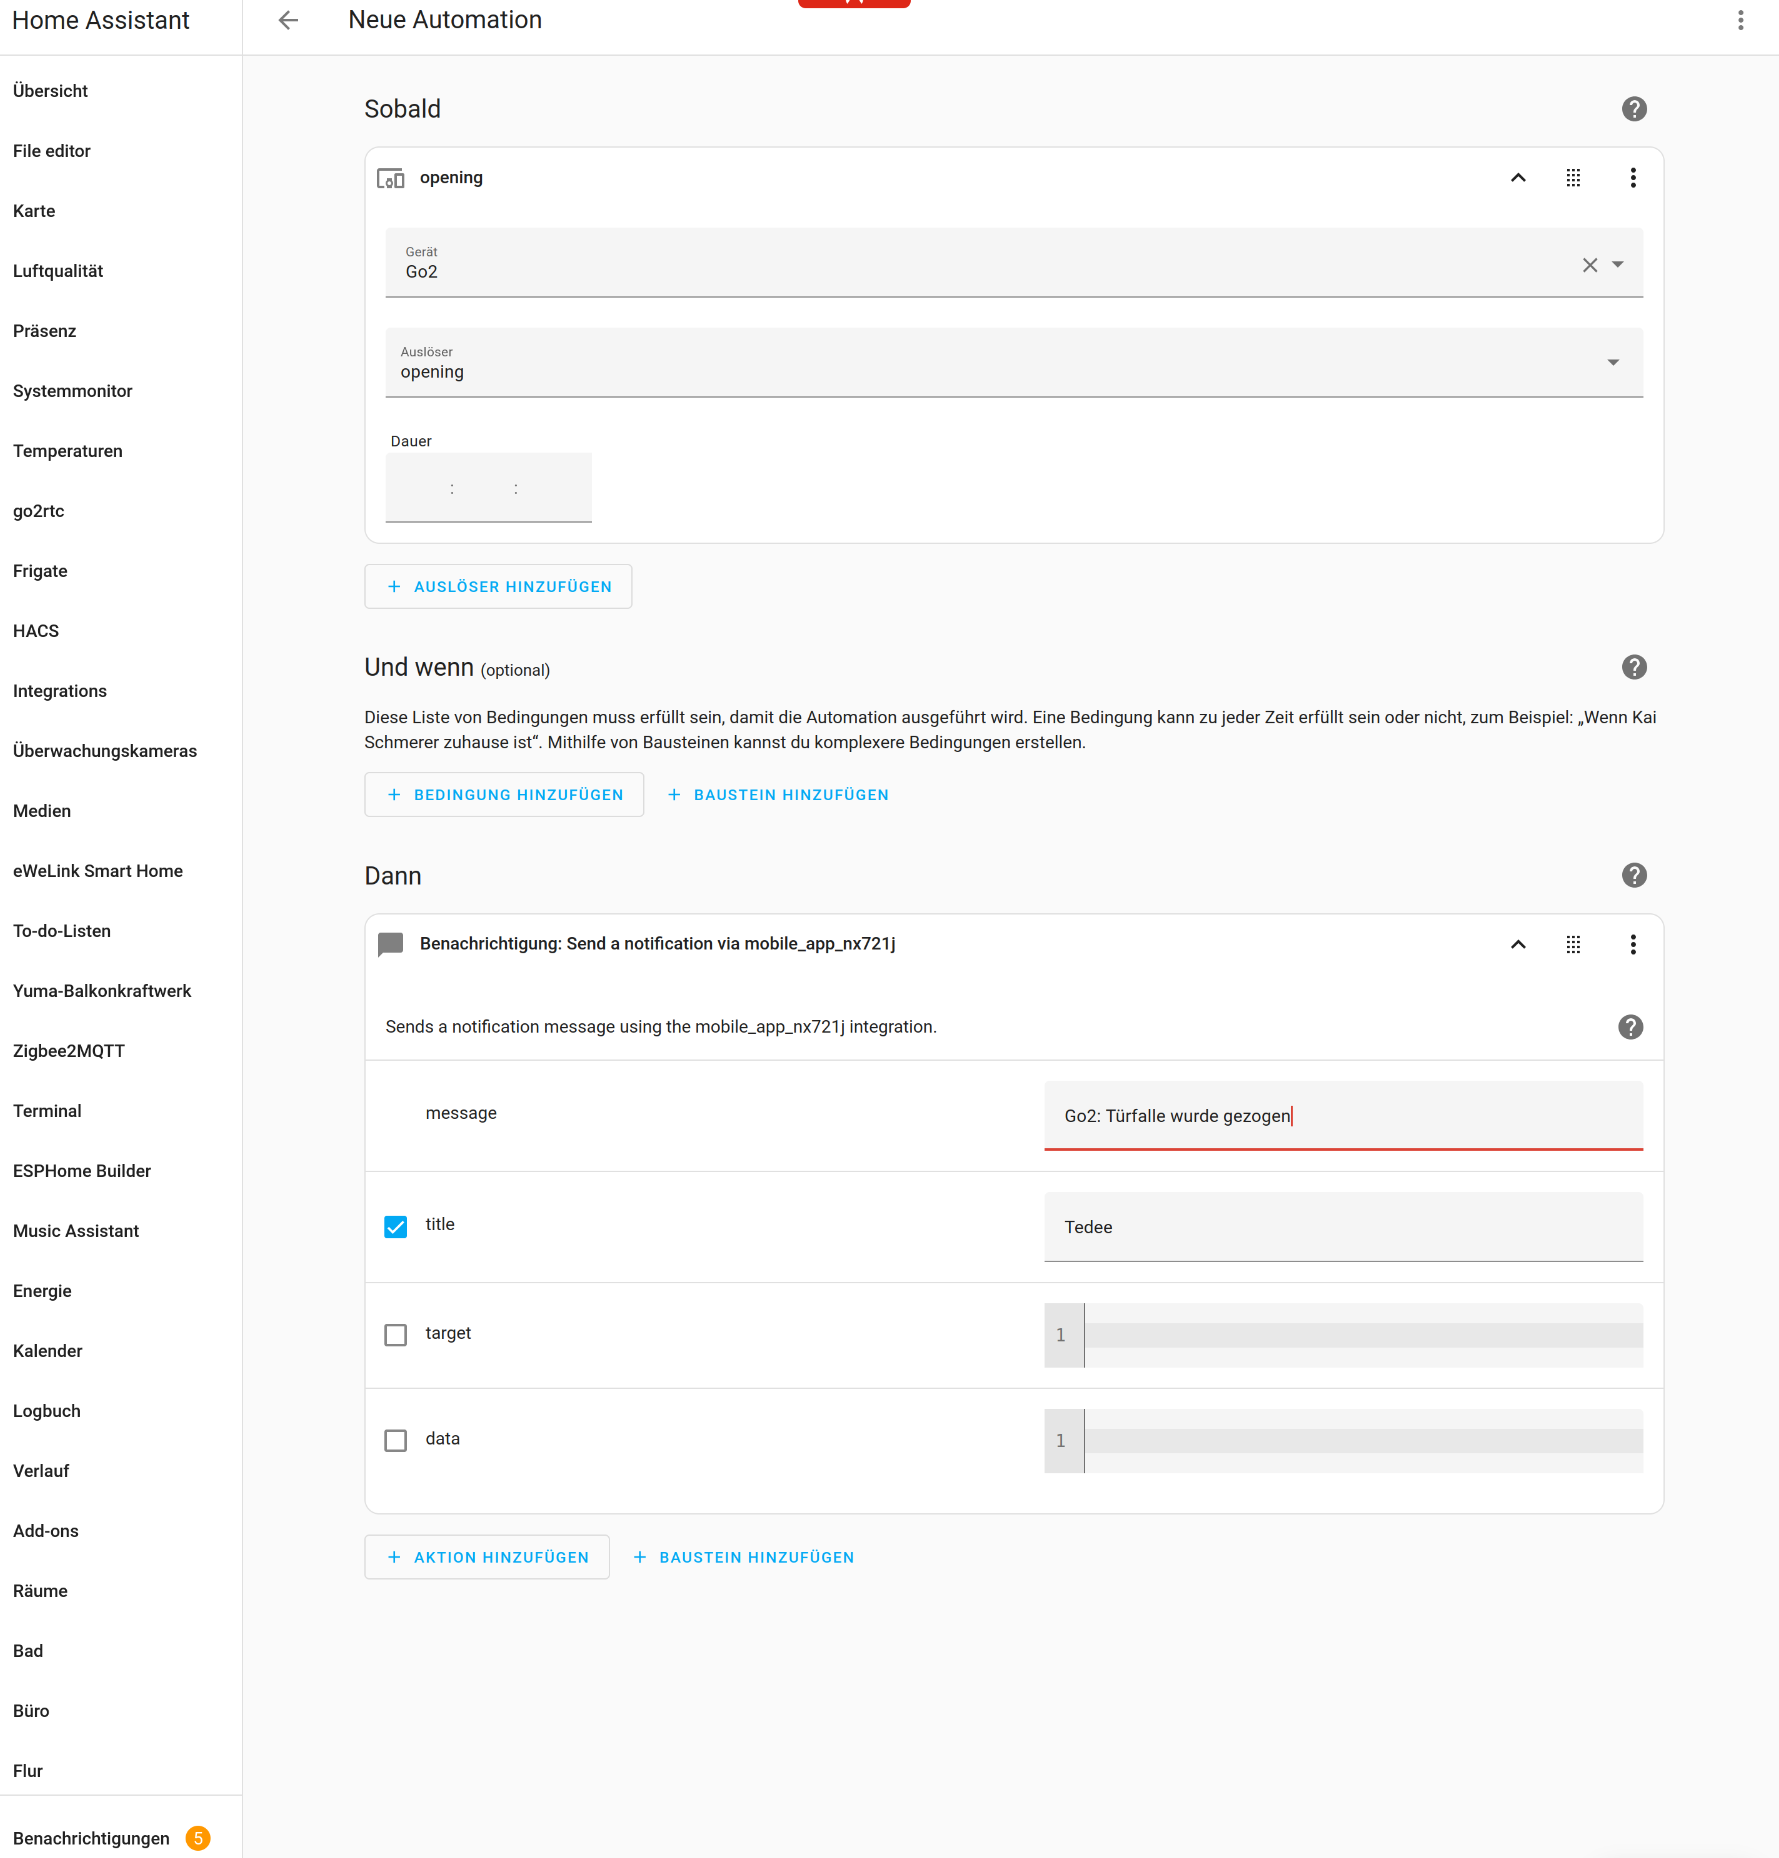Click into the message text field

pos(1343,1116)
